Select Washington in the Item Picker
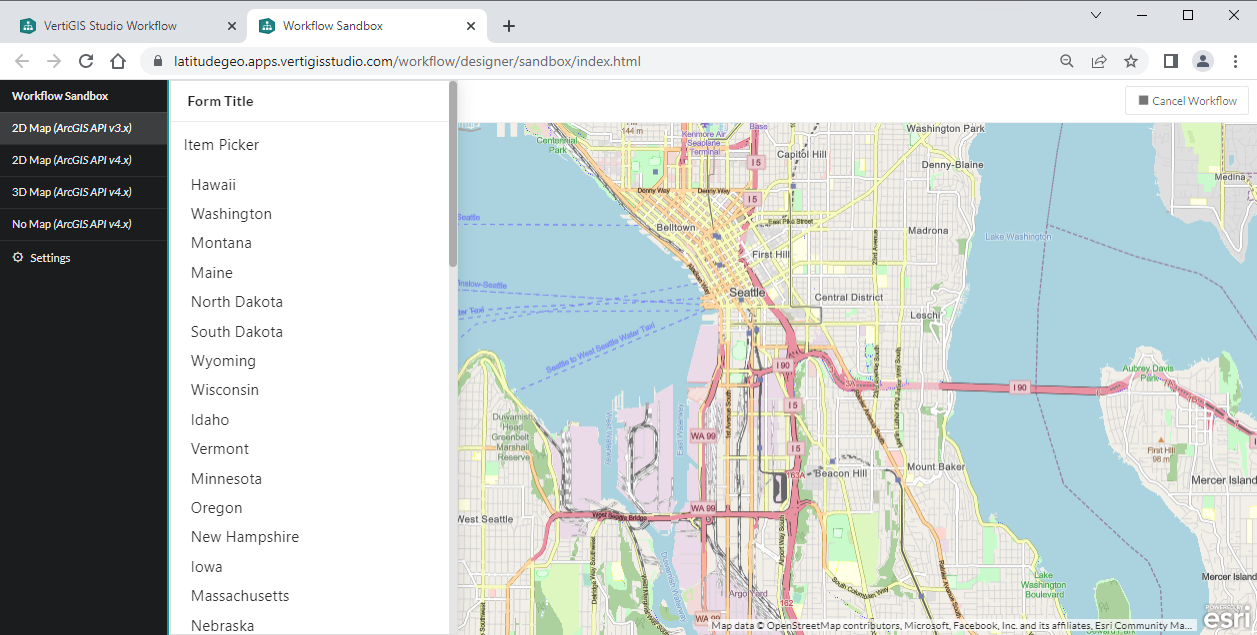Viewport: 1257px width, 635px height. point(231,213)
